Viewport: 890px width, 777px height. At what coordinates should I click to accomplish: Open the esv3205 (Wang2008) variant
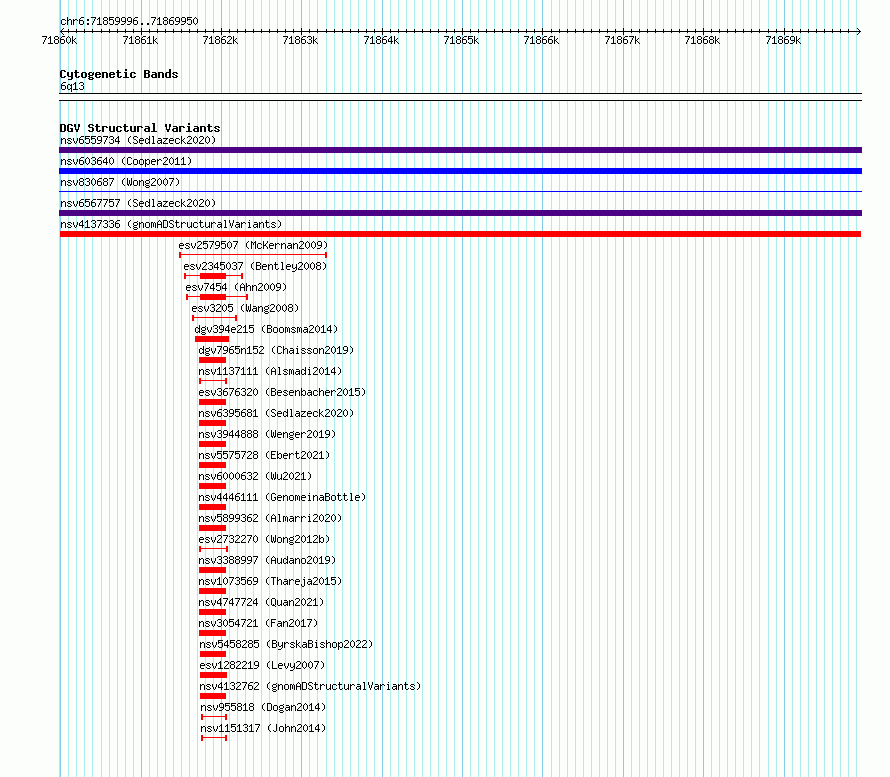(x=245, y=308)
